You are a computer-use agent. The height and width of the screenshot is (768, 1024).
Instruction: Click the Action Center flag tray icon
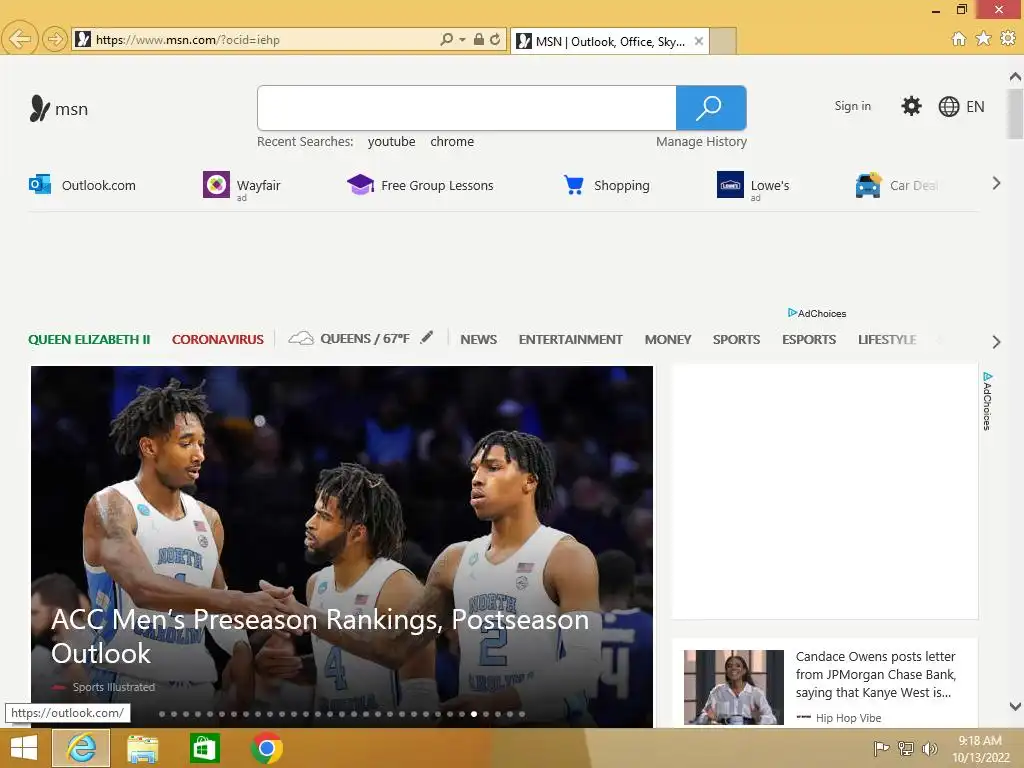click(881, 748)
